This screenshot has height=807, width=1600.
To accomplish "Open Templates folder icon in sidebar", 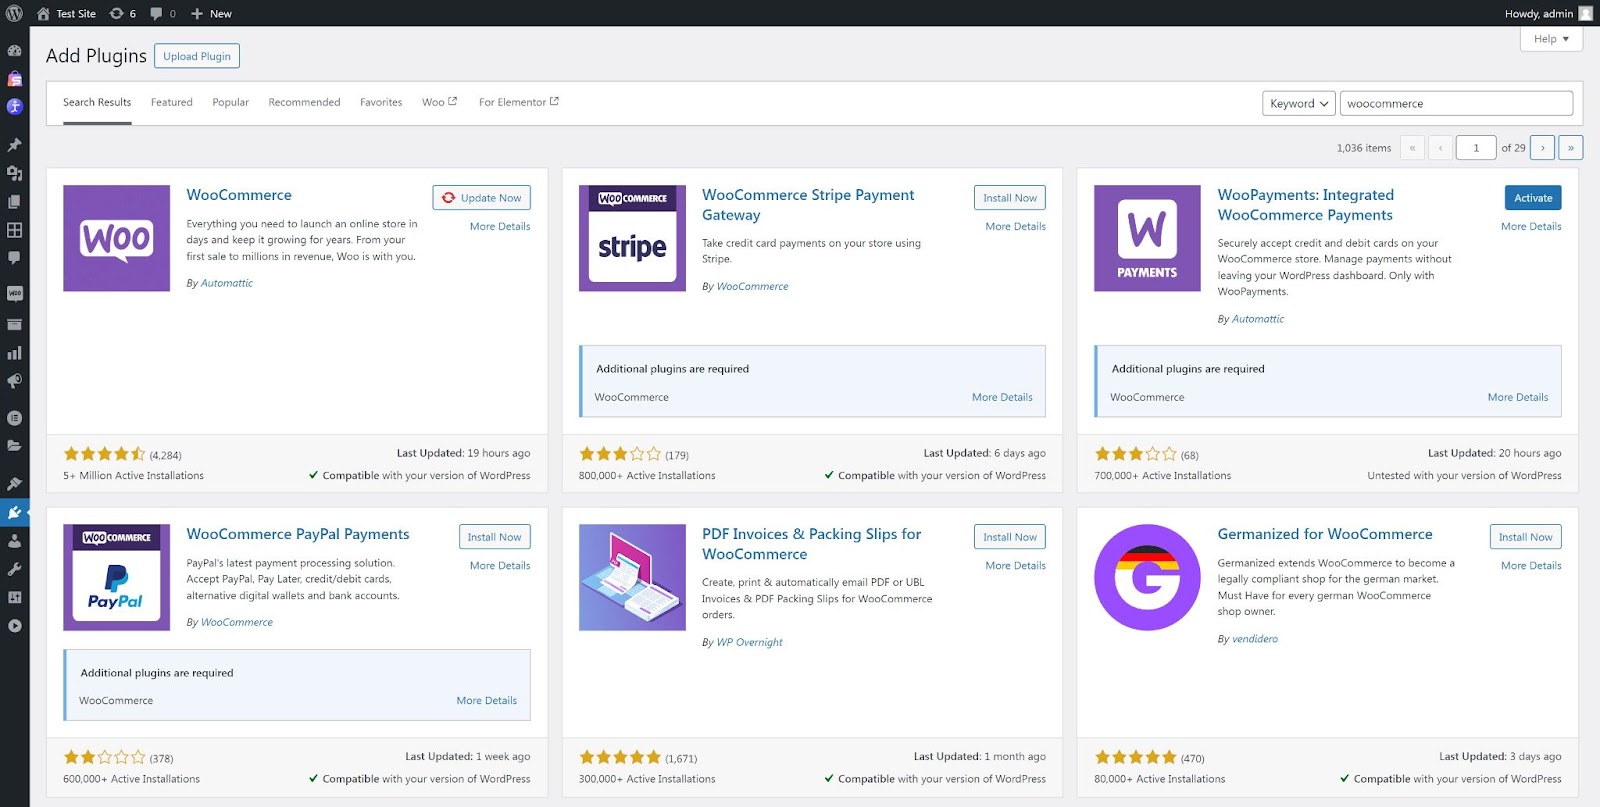I will (14, 445).
